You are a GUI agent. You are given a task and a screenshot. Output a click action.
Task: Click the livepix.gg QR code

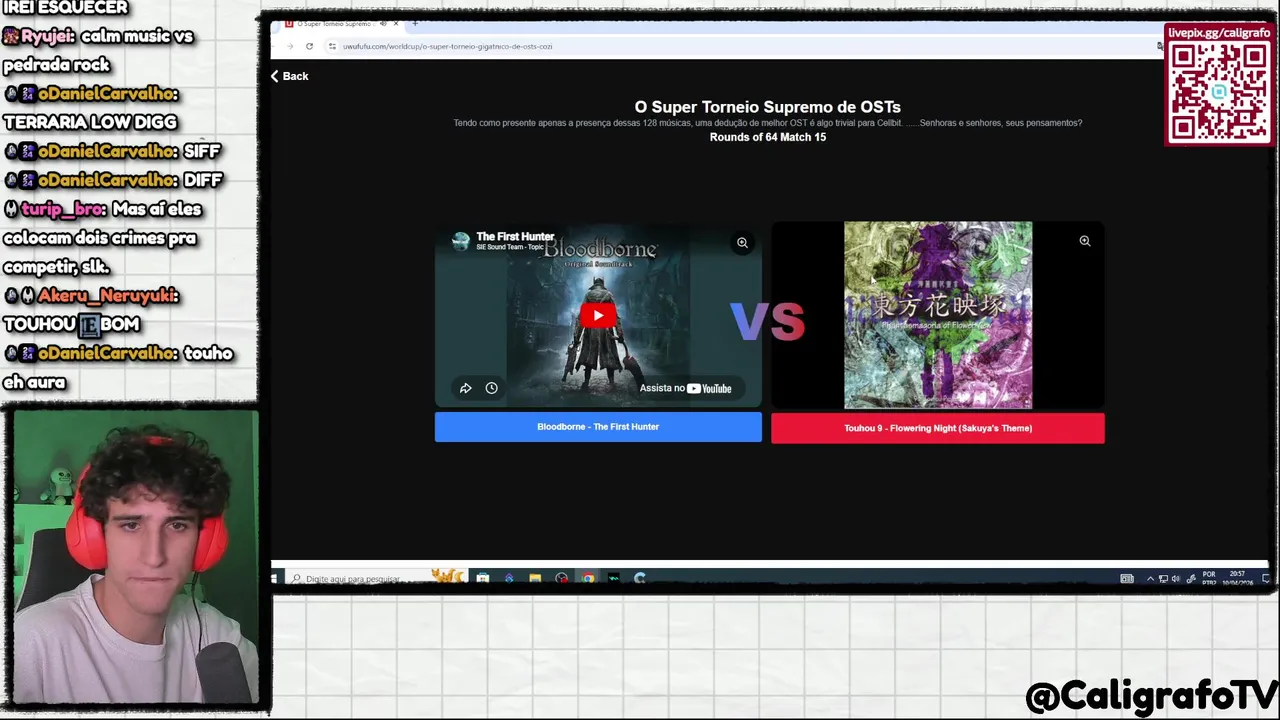pos(1219,91)
